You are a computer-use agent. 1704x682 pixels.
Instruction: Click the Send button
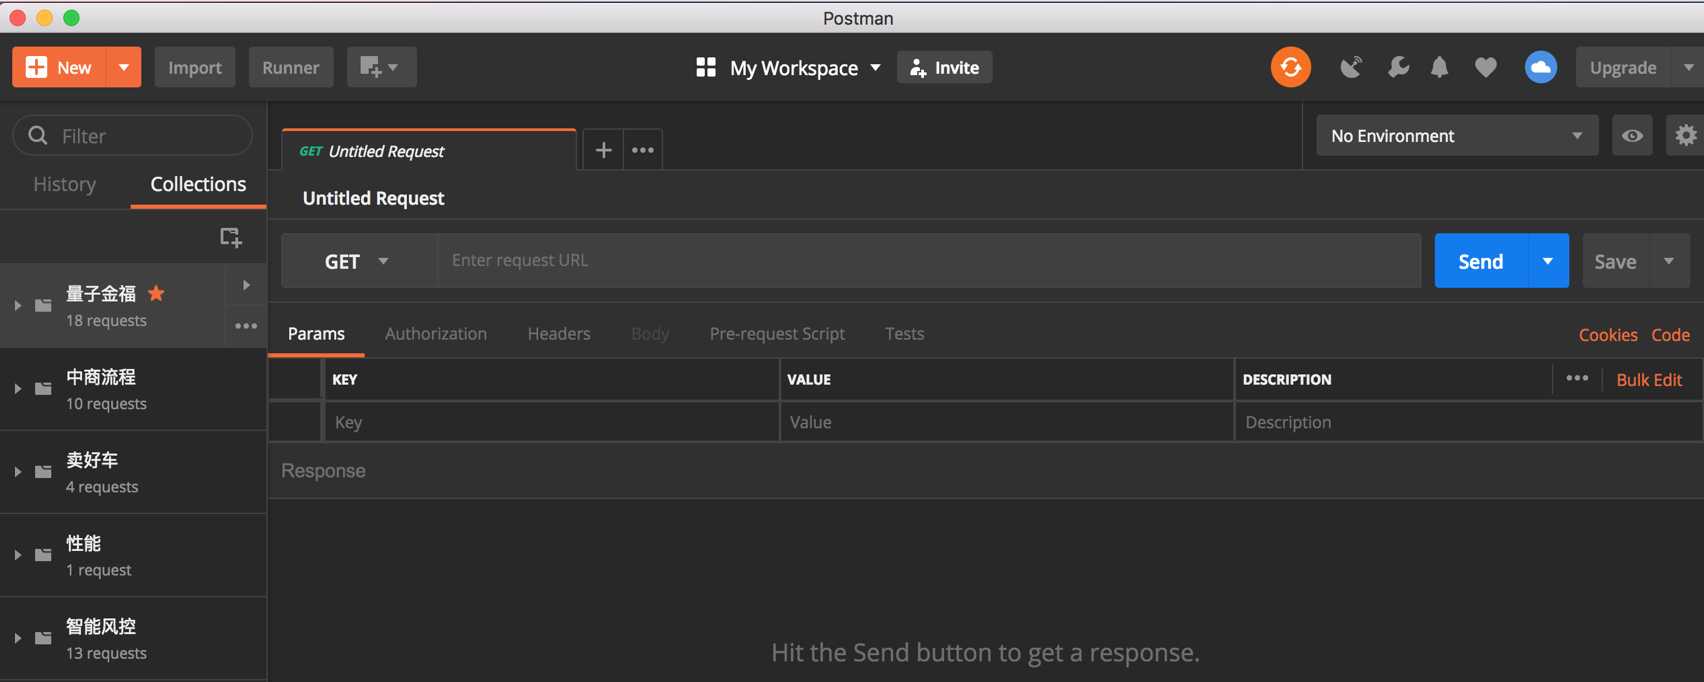pos(1481,261)
